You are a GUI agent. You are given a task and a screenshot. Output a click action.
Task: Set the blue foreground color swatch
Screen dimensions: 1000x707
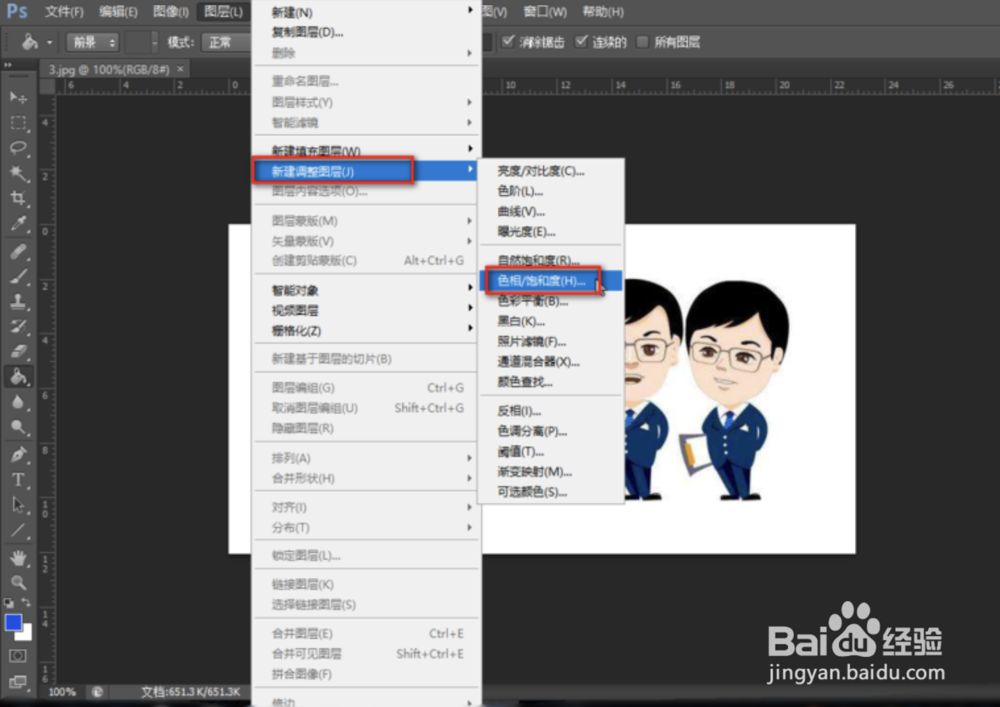12,622
